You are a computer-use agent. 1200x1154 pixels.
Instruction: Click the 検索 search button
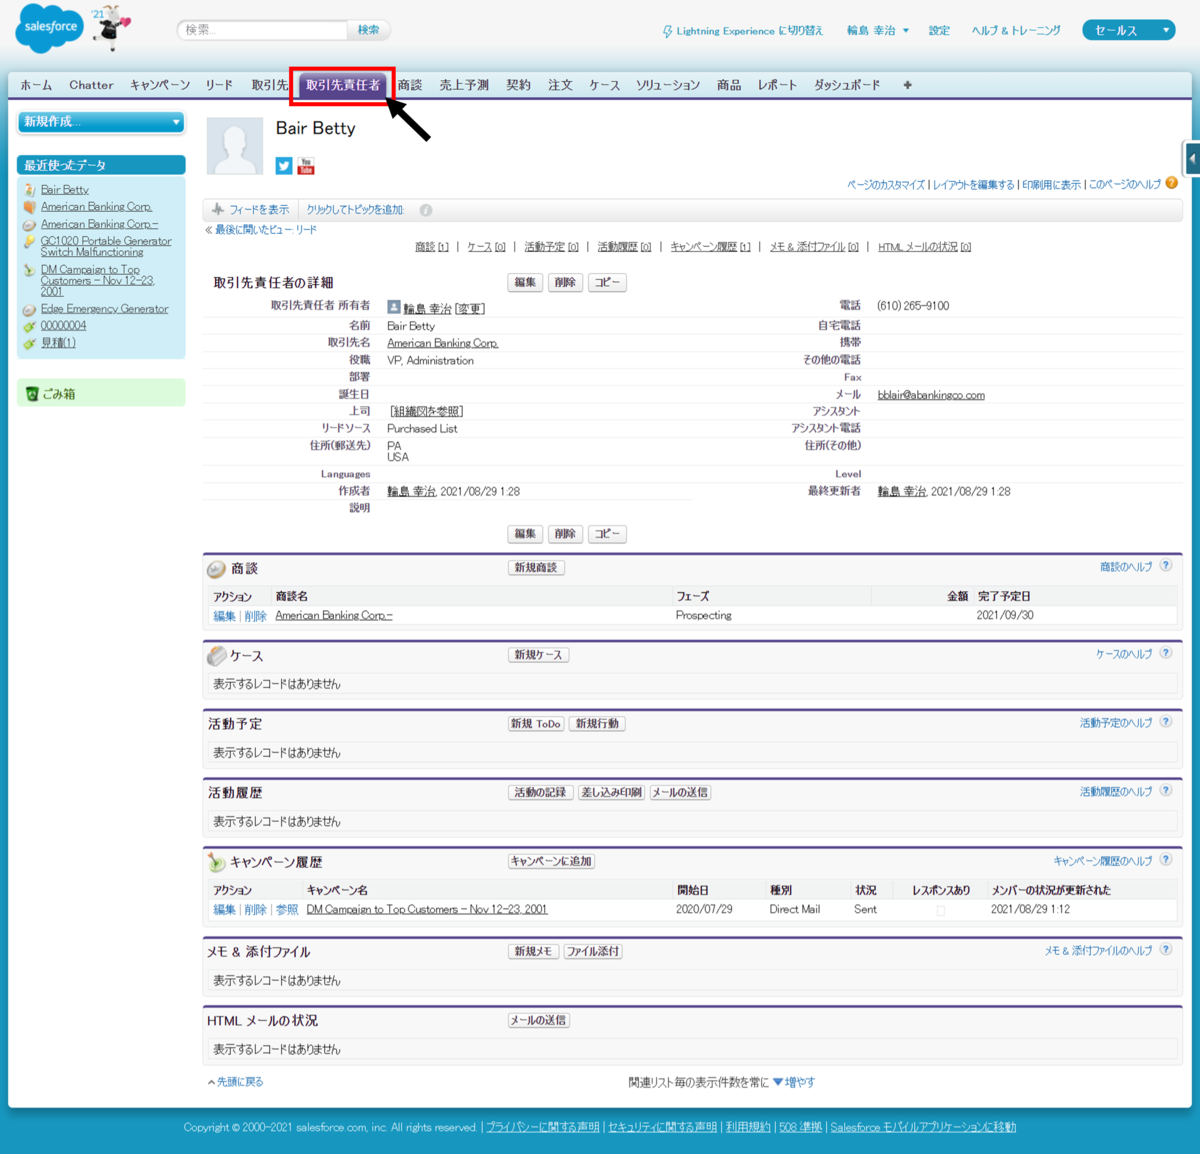368,30
